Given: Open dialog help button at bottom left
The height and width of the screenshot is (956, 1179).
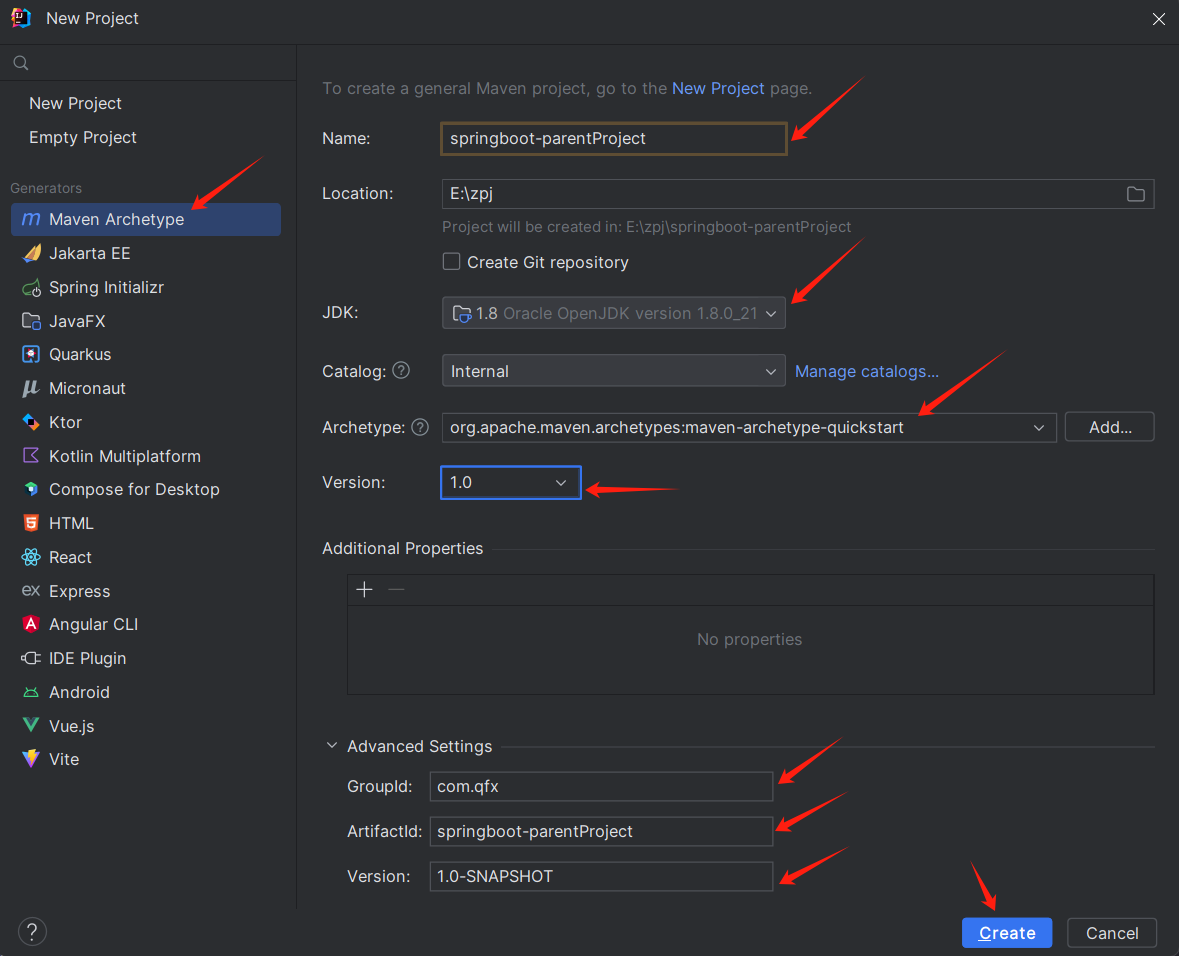Looking at the screenshot, I should point(32,931).
